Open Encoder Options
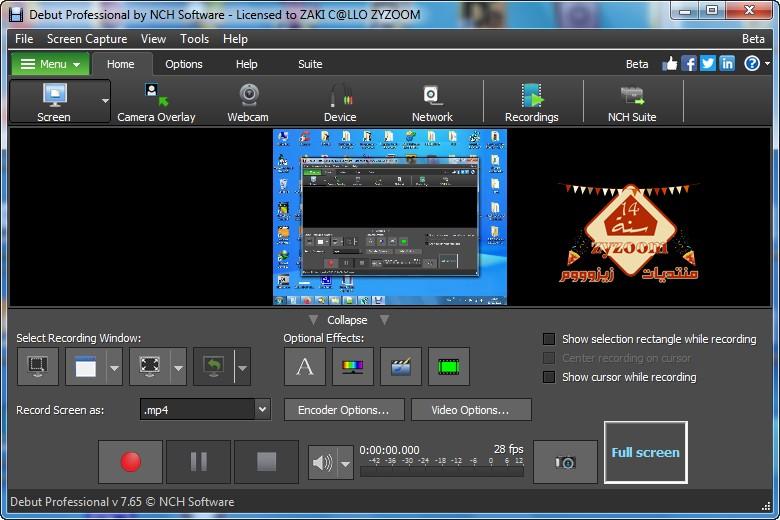 344,410
